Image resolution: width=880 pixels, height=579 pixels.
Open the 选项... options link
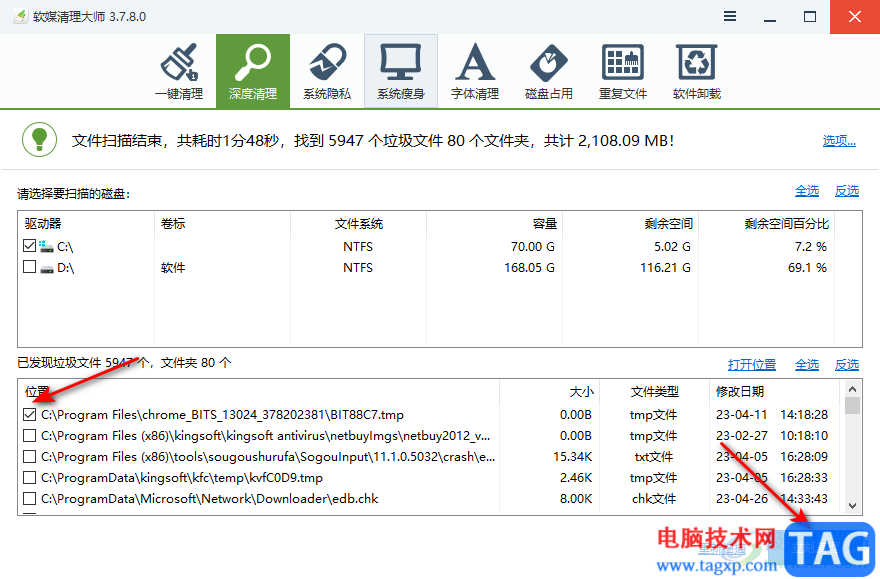coord(839,140)
